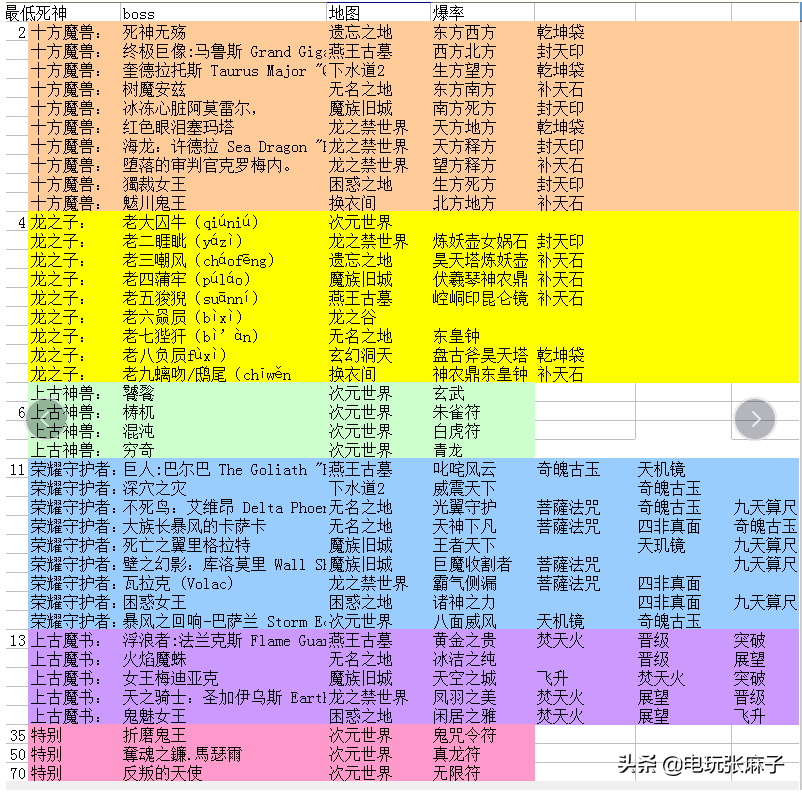Select the 老大囚牛 (qiúniú) cell
The width and height of the screenshot is (802, 792).
pyautogui.click(x=190, y=223)
